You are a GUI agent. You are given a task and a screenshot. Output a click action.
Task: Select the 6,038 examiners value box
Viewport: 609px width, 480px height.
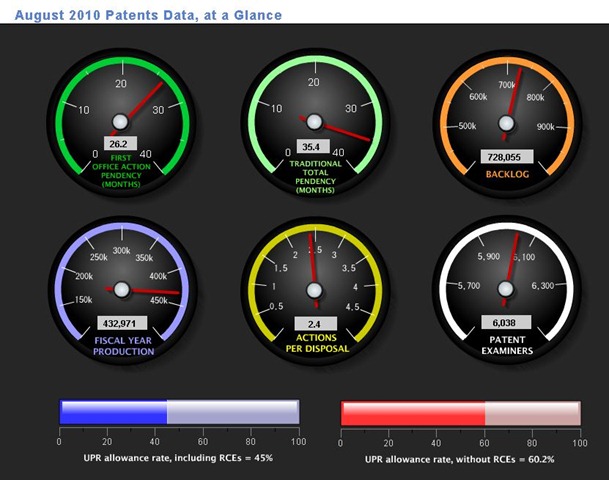point(506,322)
